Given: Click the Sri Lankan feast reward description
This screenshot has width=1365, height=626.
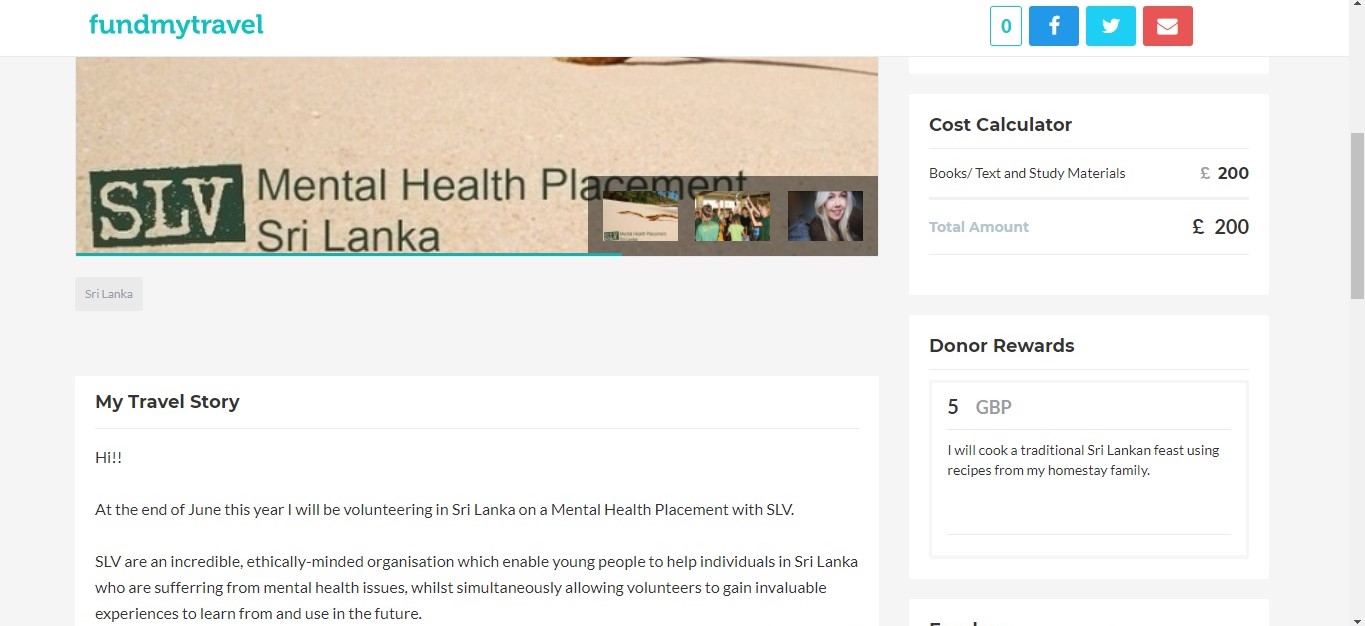Looking at the screenshot, I should click(x=1083, y=460).
